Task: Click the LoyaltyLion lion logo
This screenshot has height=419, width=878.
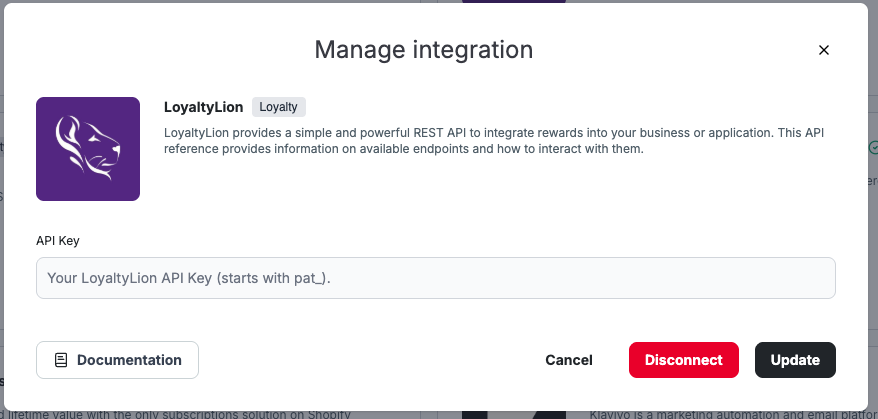Action: (88, 149)
